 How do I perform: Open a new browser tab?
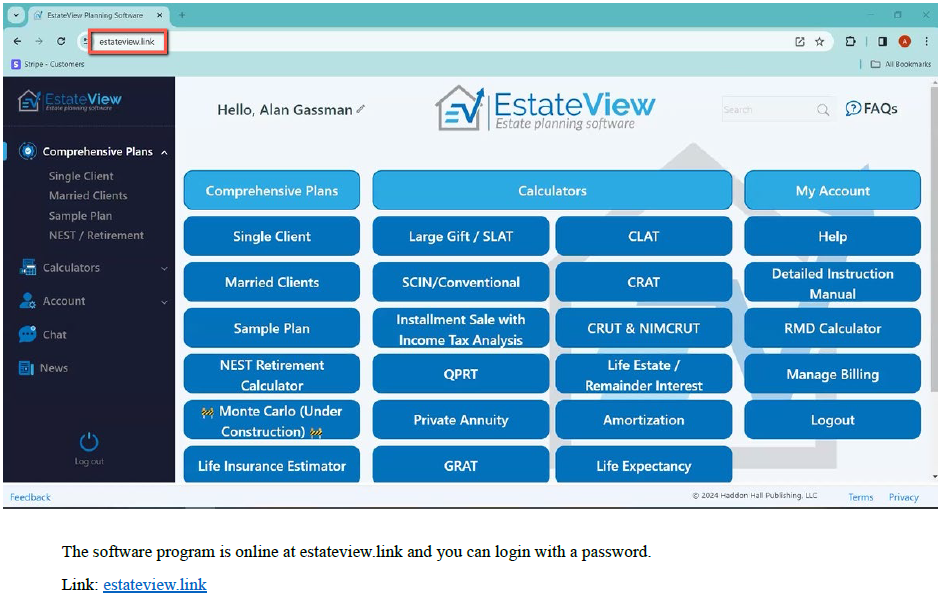pyautogui.click(x=182, y=15)
